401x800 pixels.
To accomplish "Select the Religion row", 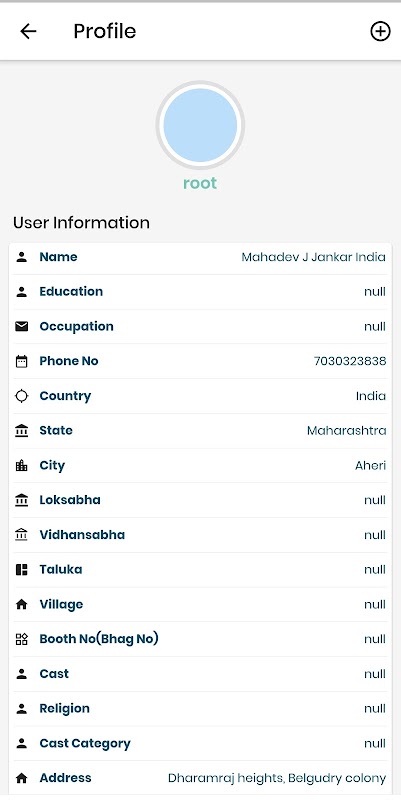I will click(x=200, y=709).
